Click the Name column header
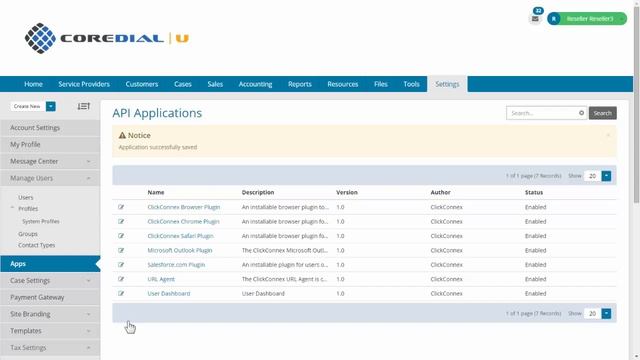Viewport: 640px width, 360px height. 156,192
